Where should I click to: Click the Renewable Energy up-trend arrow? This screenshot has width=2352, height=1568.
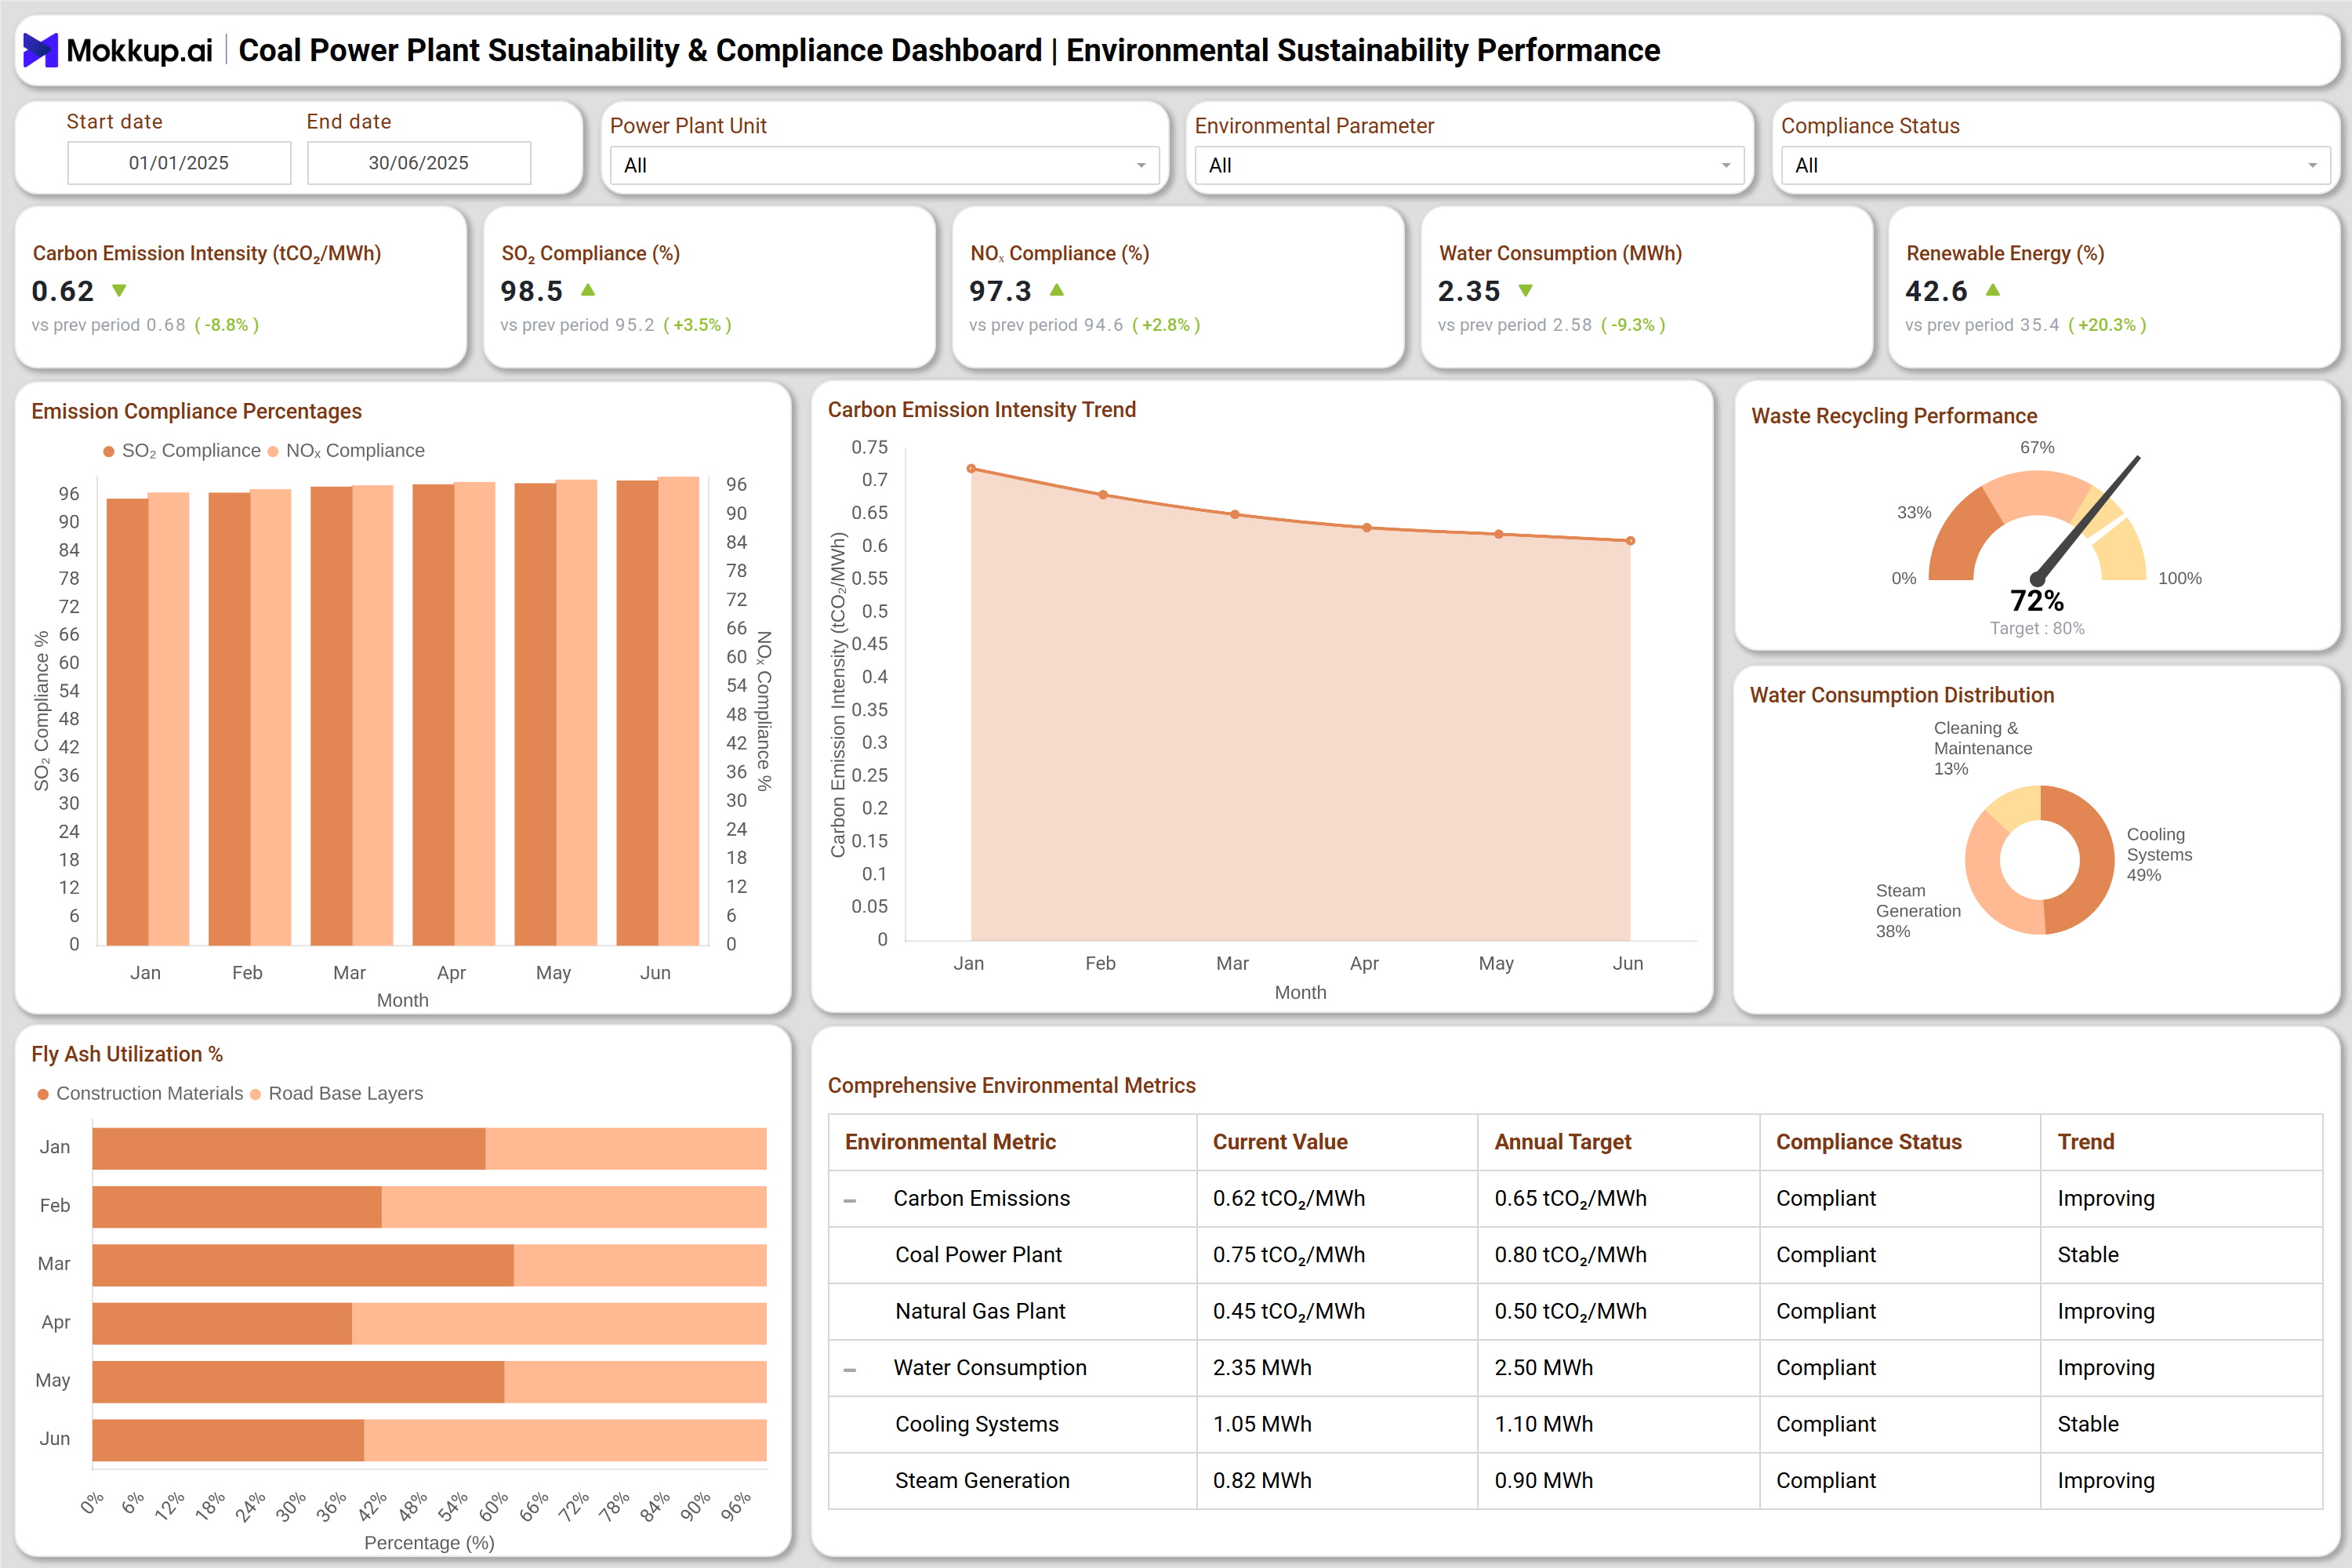pyautogui.click(x=1993, y=290)
